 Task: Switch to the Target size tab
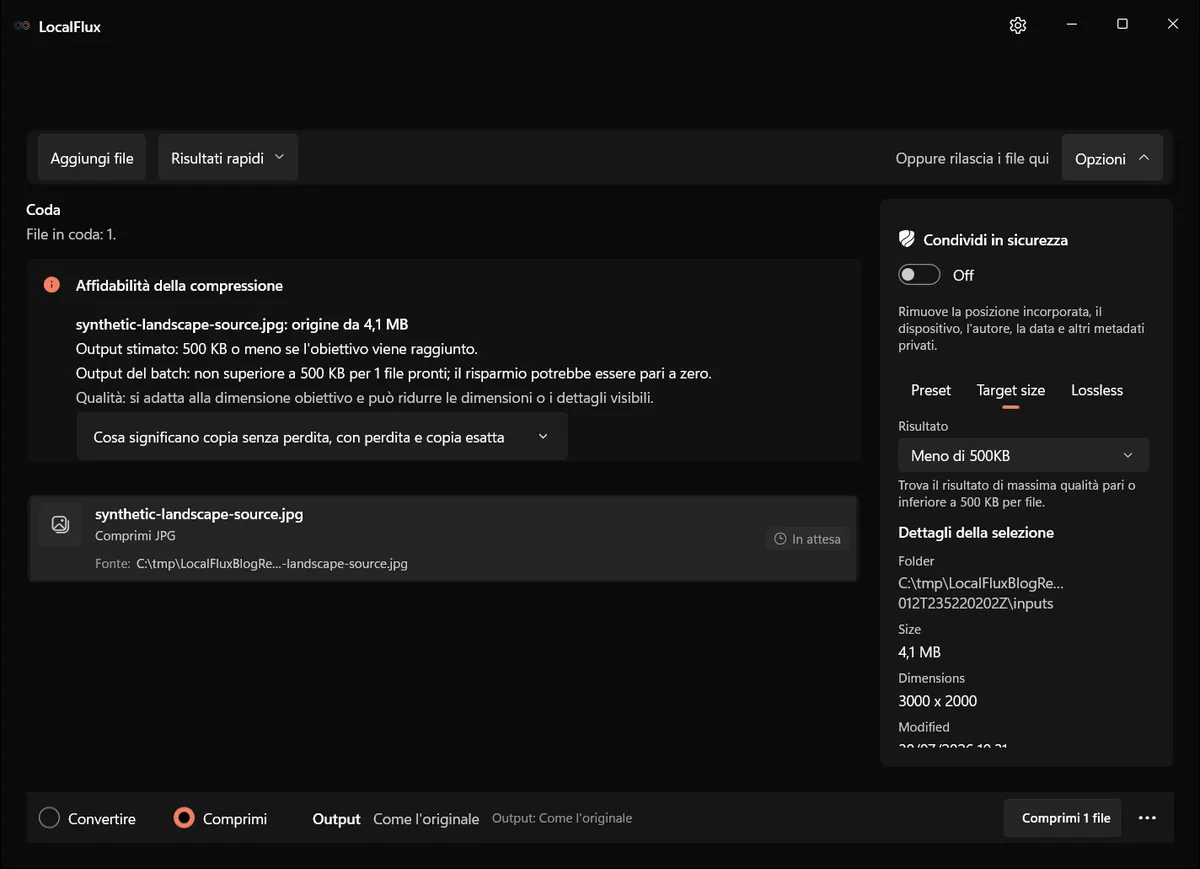click(1011, 390)
